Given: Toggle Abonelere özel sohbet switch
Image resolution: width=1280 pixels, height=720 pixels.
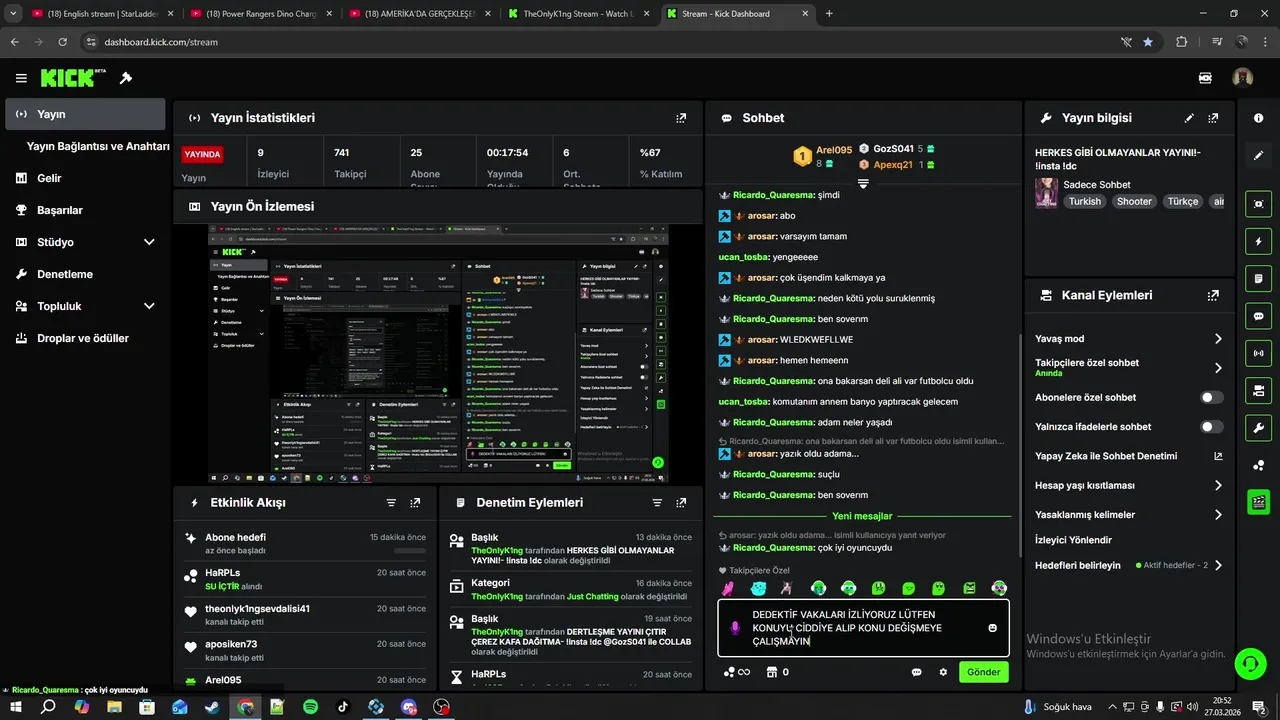Looking at the screenshot, I should (x=1211, y=397).
